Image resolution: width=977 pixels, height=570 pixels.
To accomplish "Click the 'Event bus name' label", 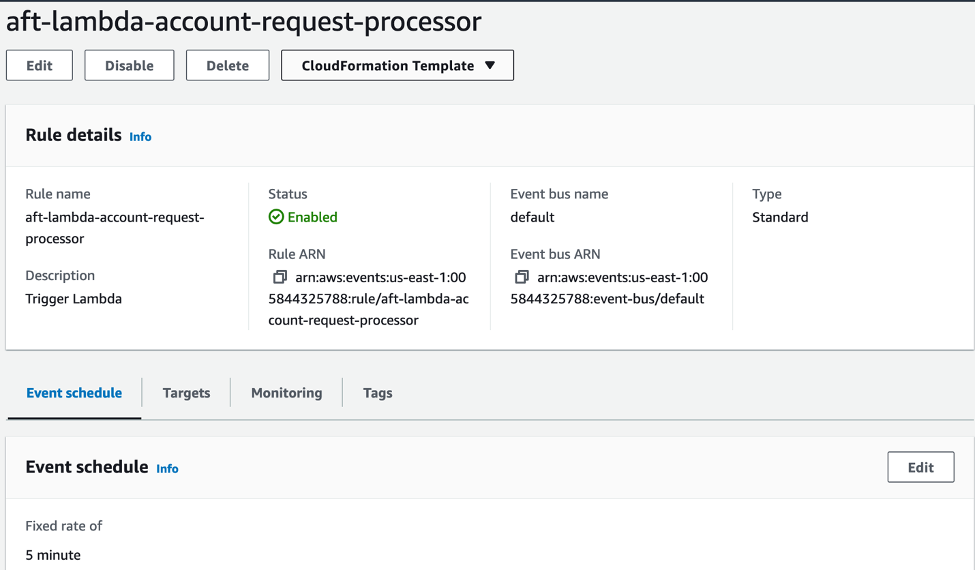I will tap(559, 194).
